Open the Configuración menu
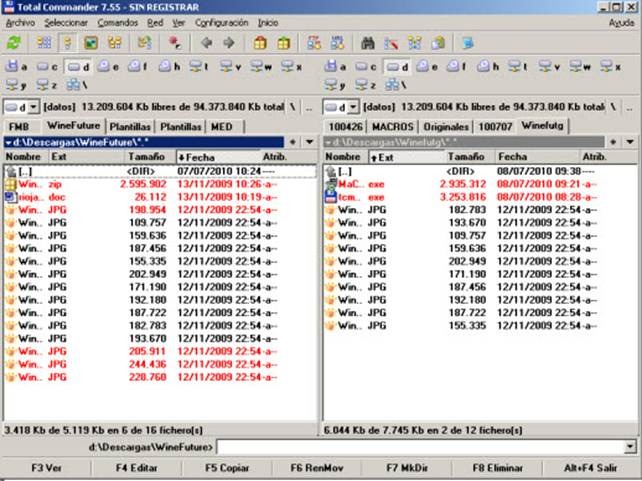642x481 pixels. [222, 23]
